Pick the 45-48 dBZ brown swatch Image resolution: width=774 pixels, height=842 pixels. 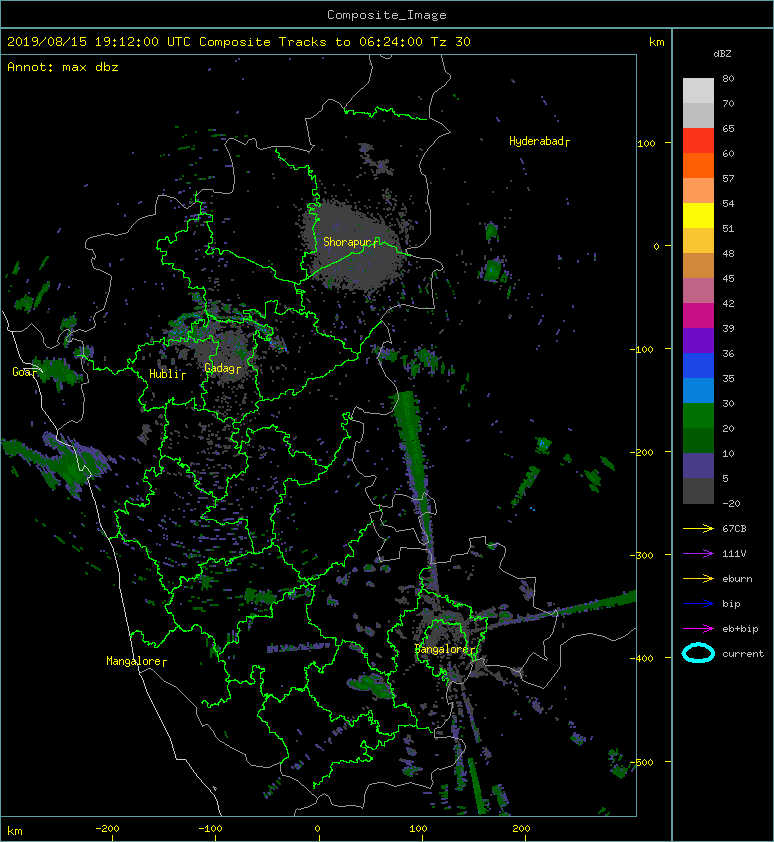[698, 266]
